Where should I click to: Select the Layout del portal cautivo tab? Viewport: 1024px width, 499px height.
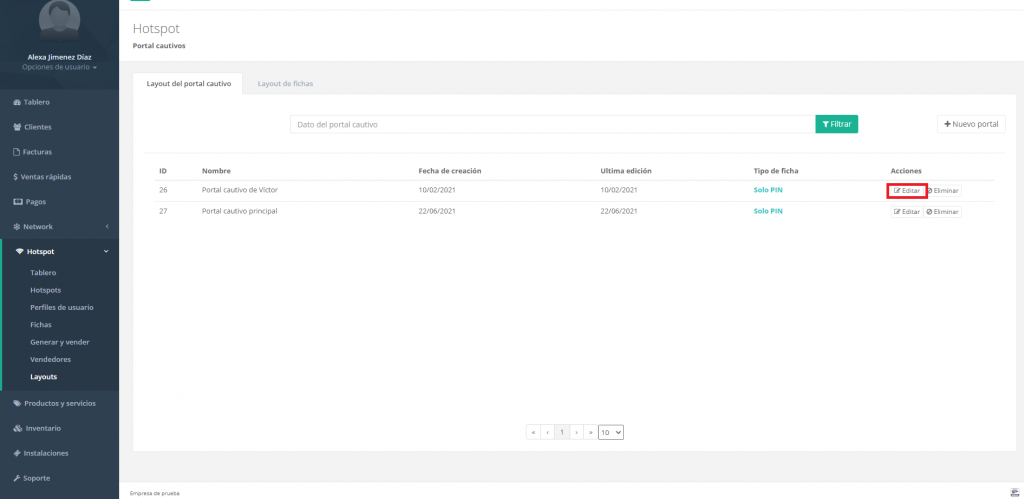pyautogui.click(x=189, y=83)
